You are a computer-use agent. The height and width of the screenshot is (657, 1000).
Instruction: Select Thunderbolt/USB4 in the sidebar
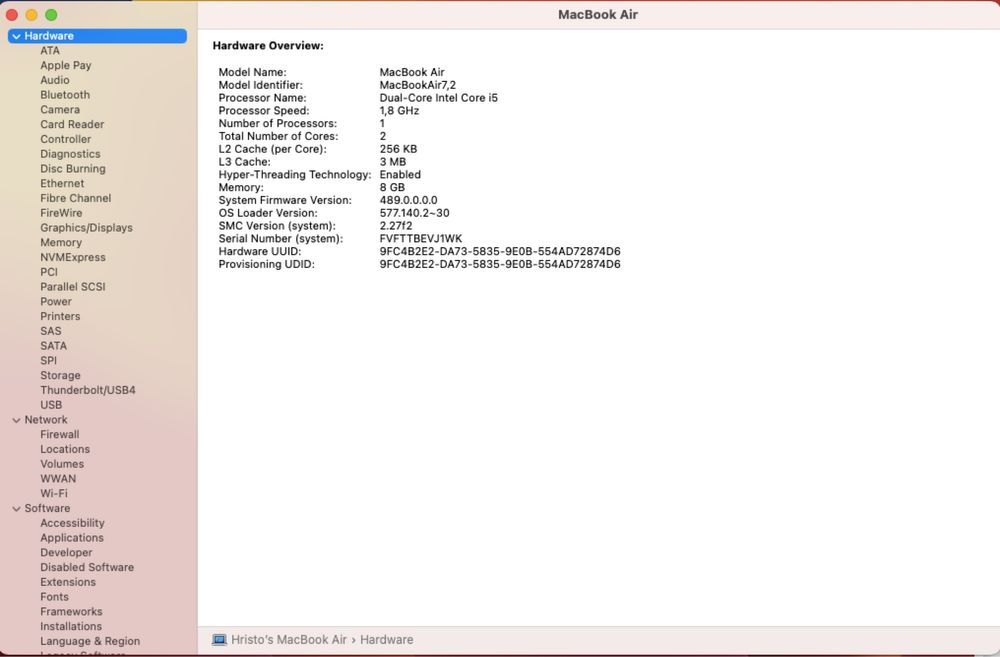[88, 390]
